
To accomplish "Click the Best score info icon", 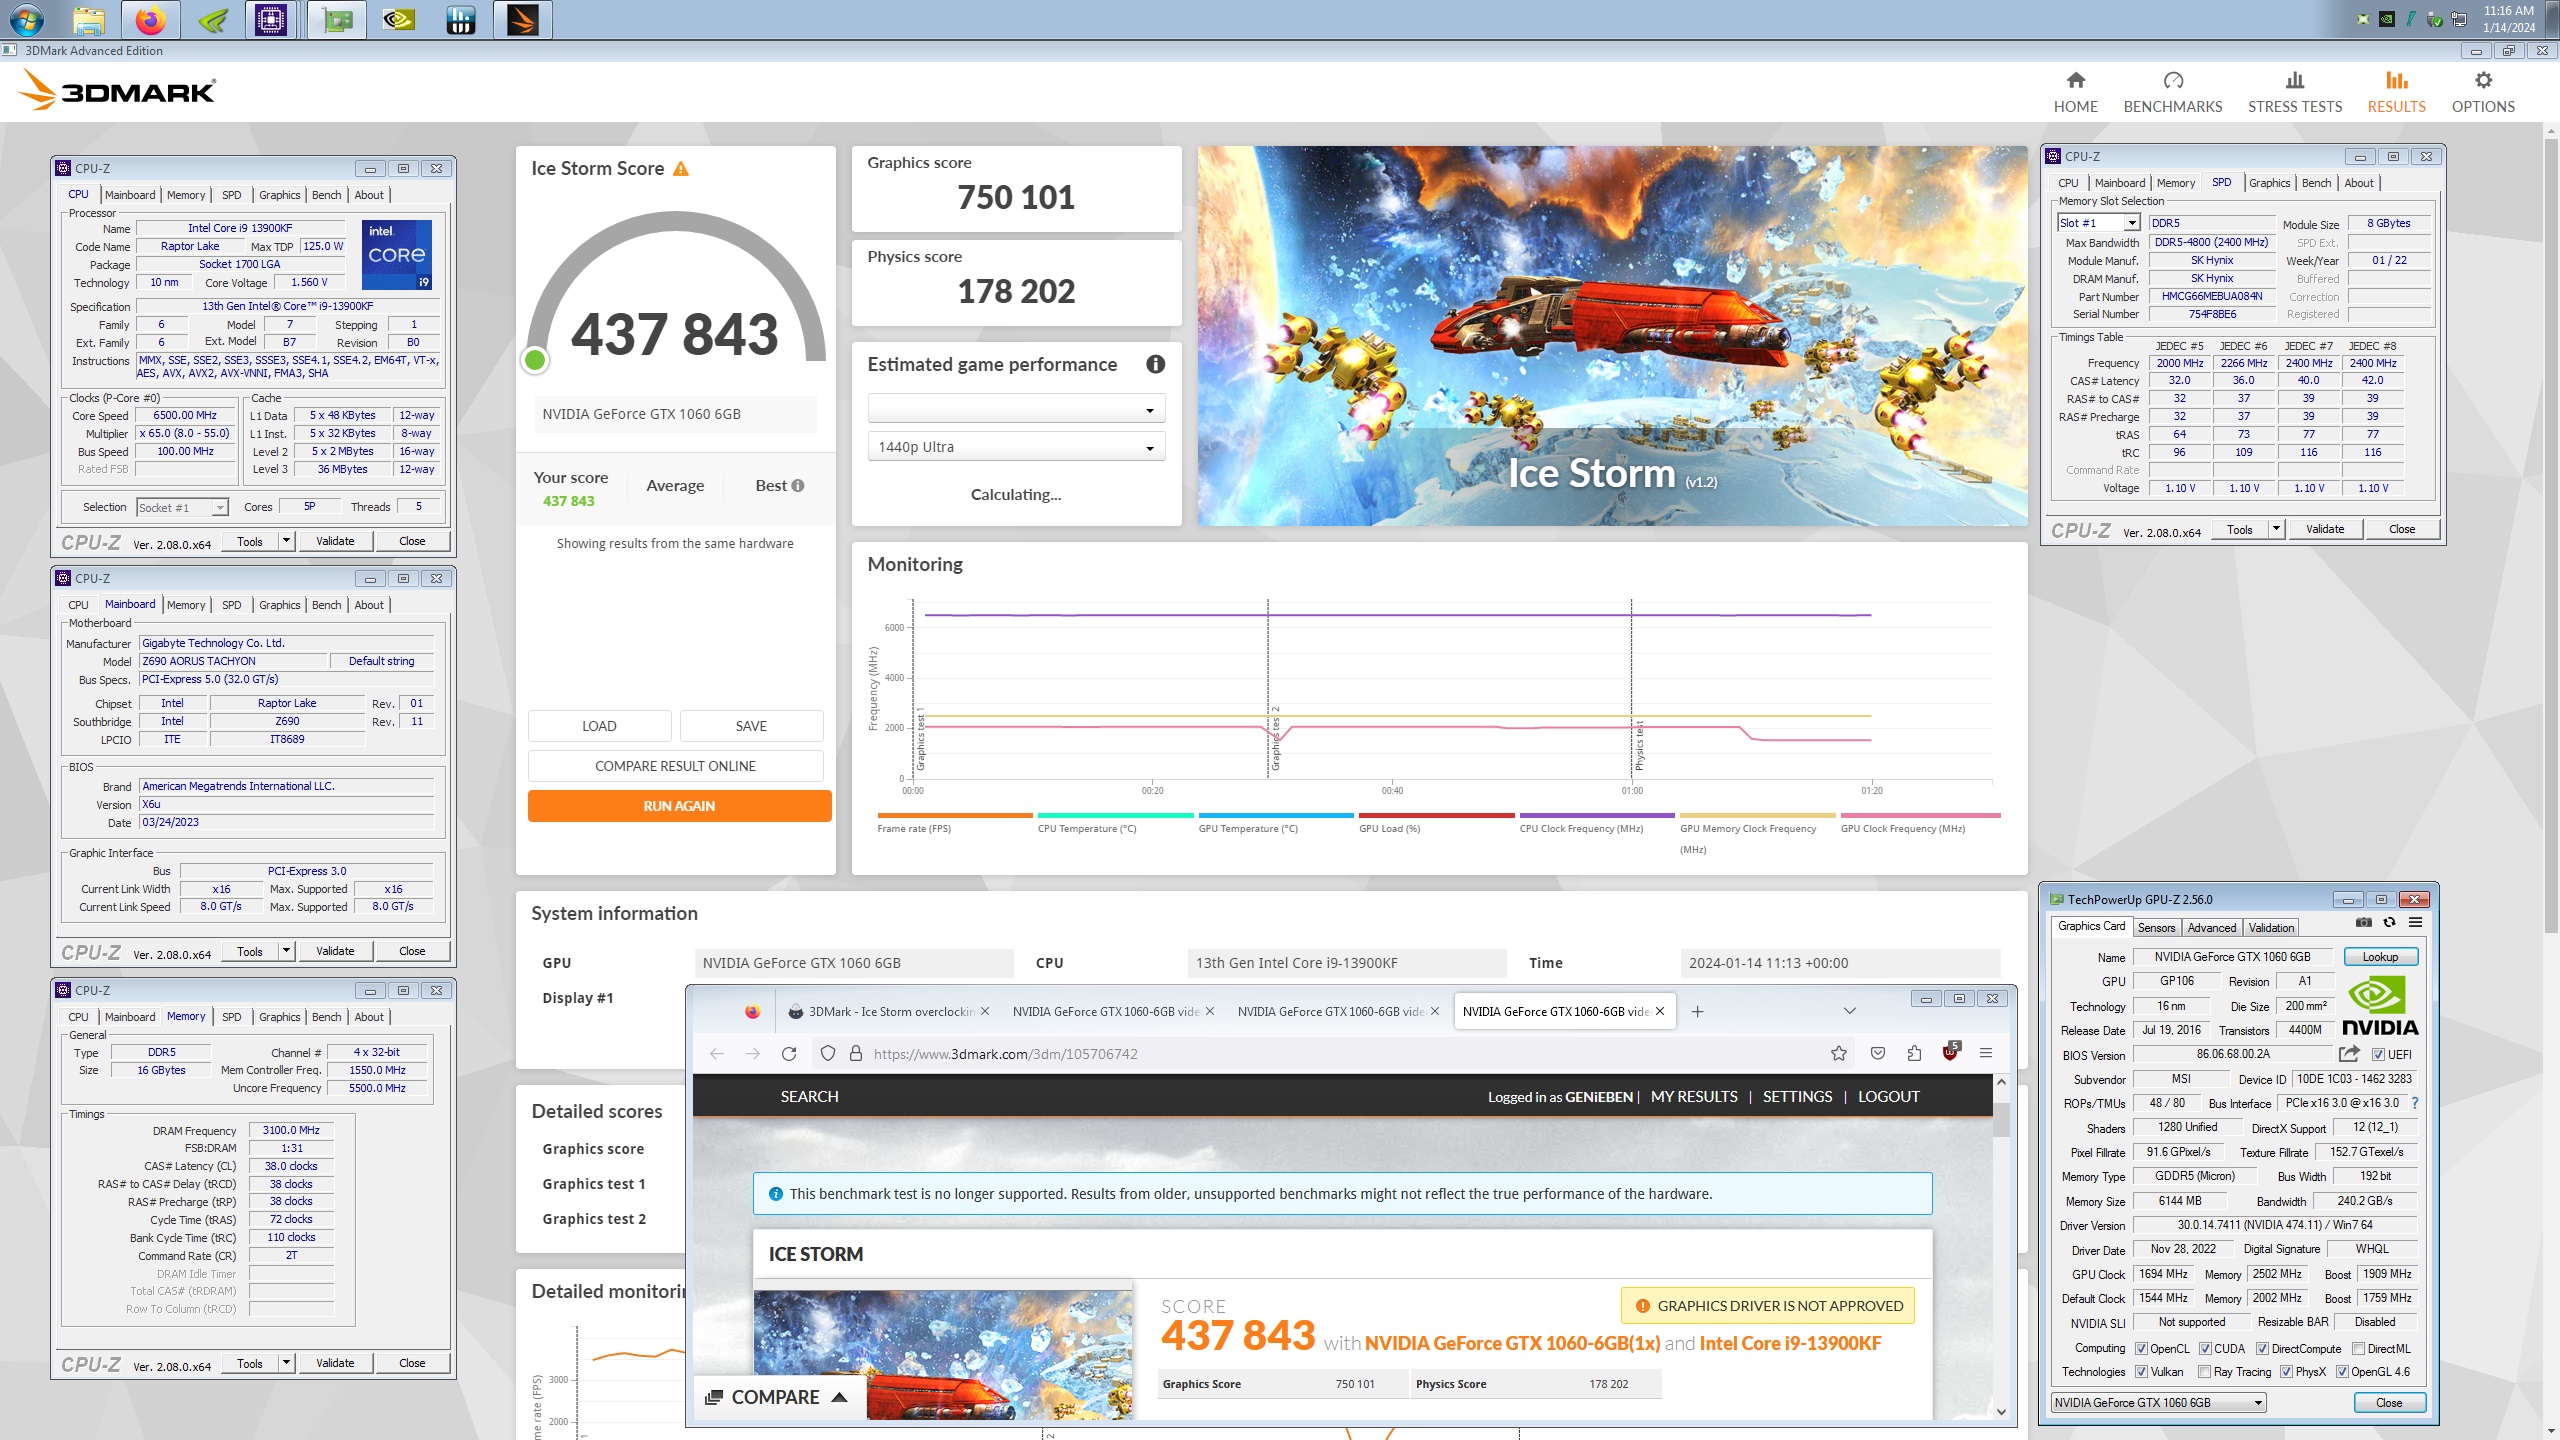I will (x=798, y=486).
